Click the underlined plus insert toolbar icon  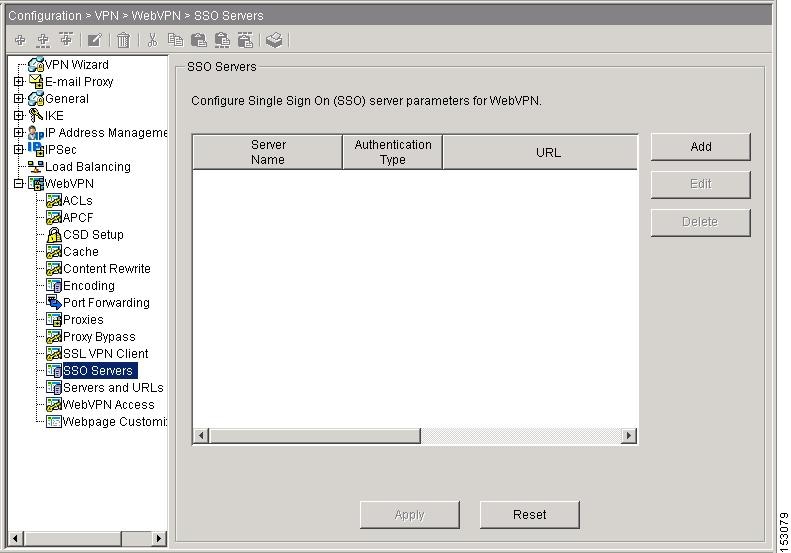click(x=43, y=40)
